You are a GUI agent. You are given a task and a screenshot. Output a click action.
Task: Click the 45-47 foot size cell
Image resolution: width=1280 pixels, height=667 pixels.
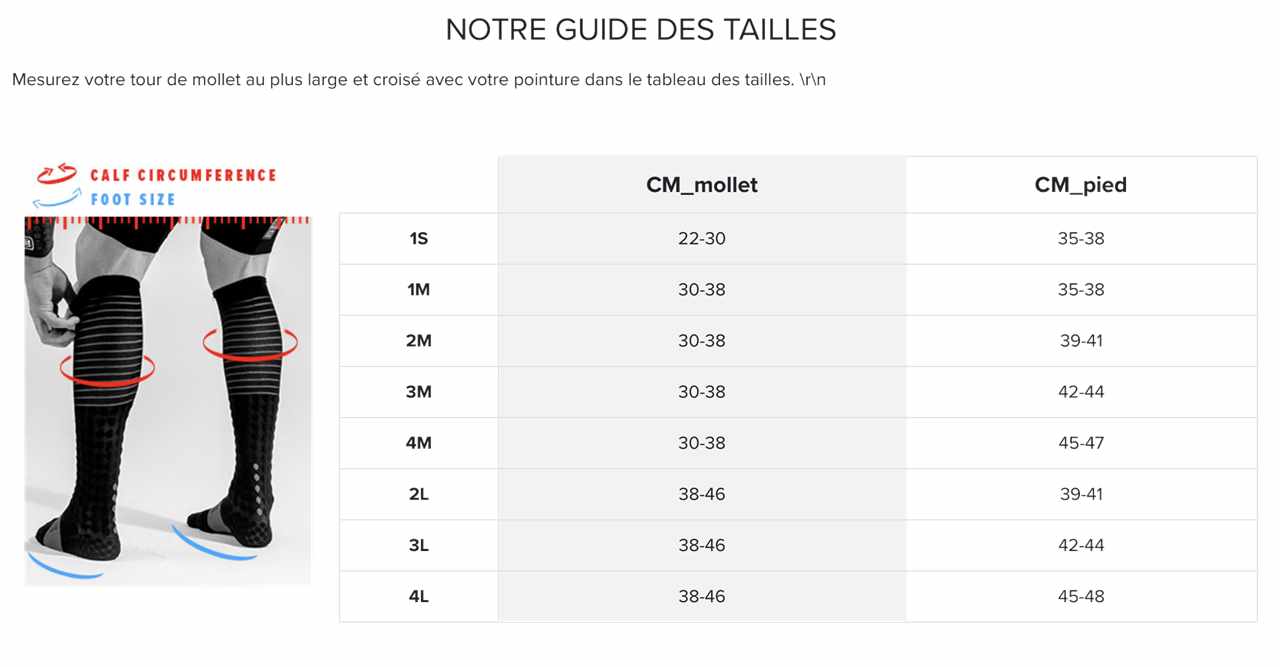click(x=1081, y=443)
